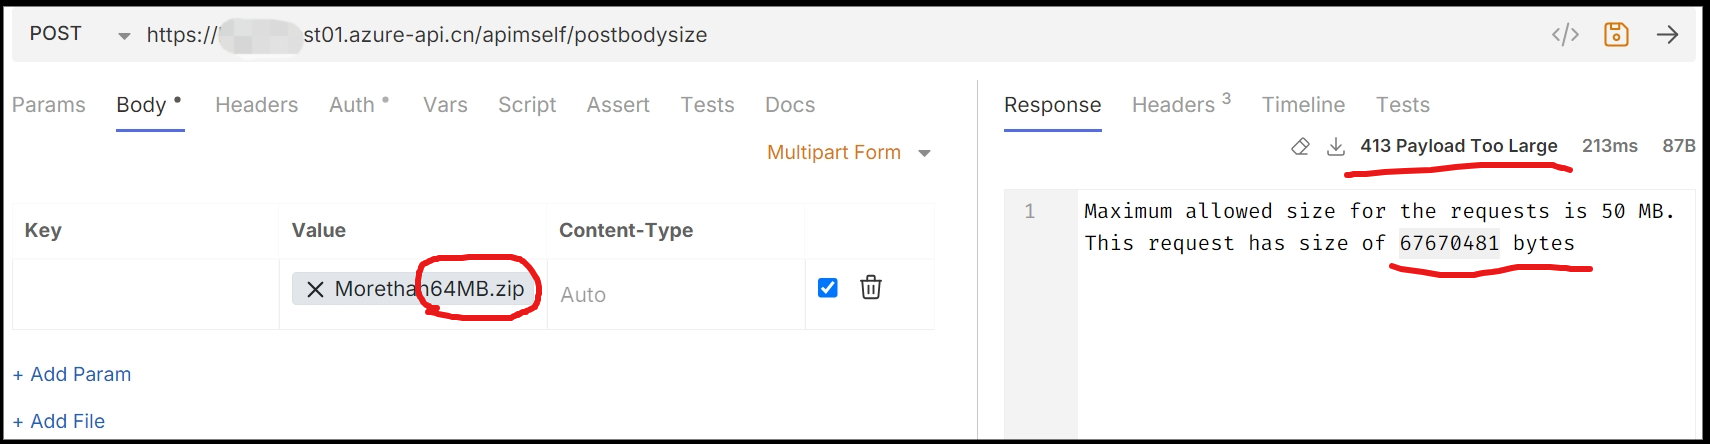Delete the form row with the trash icon
This screenshot has width=1710, height=444.
(x=871, y=288)
